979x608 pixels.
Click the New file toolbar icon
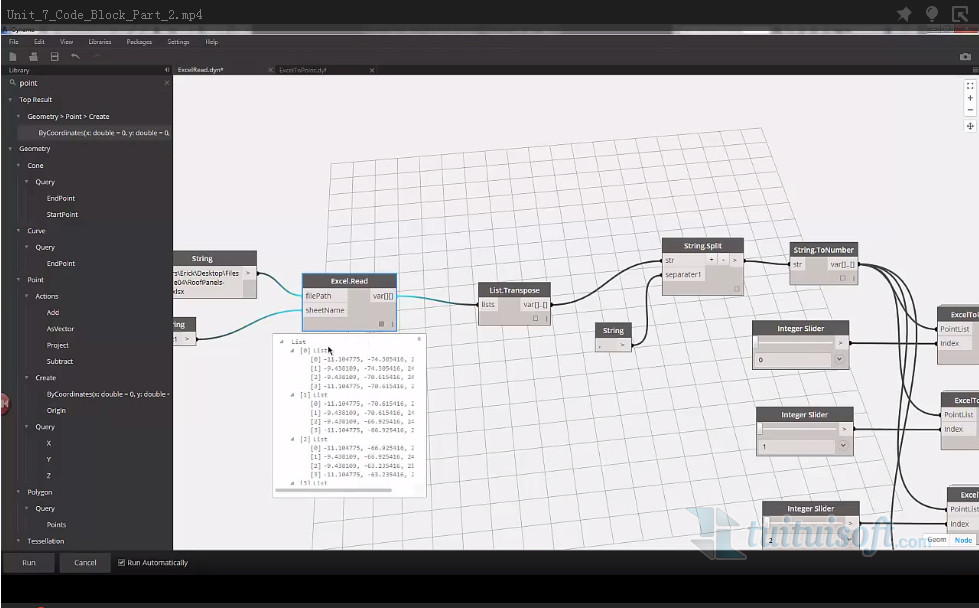pyautogui.click(x=14, y=57)
